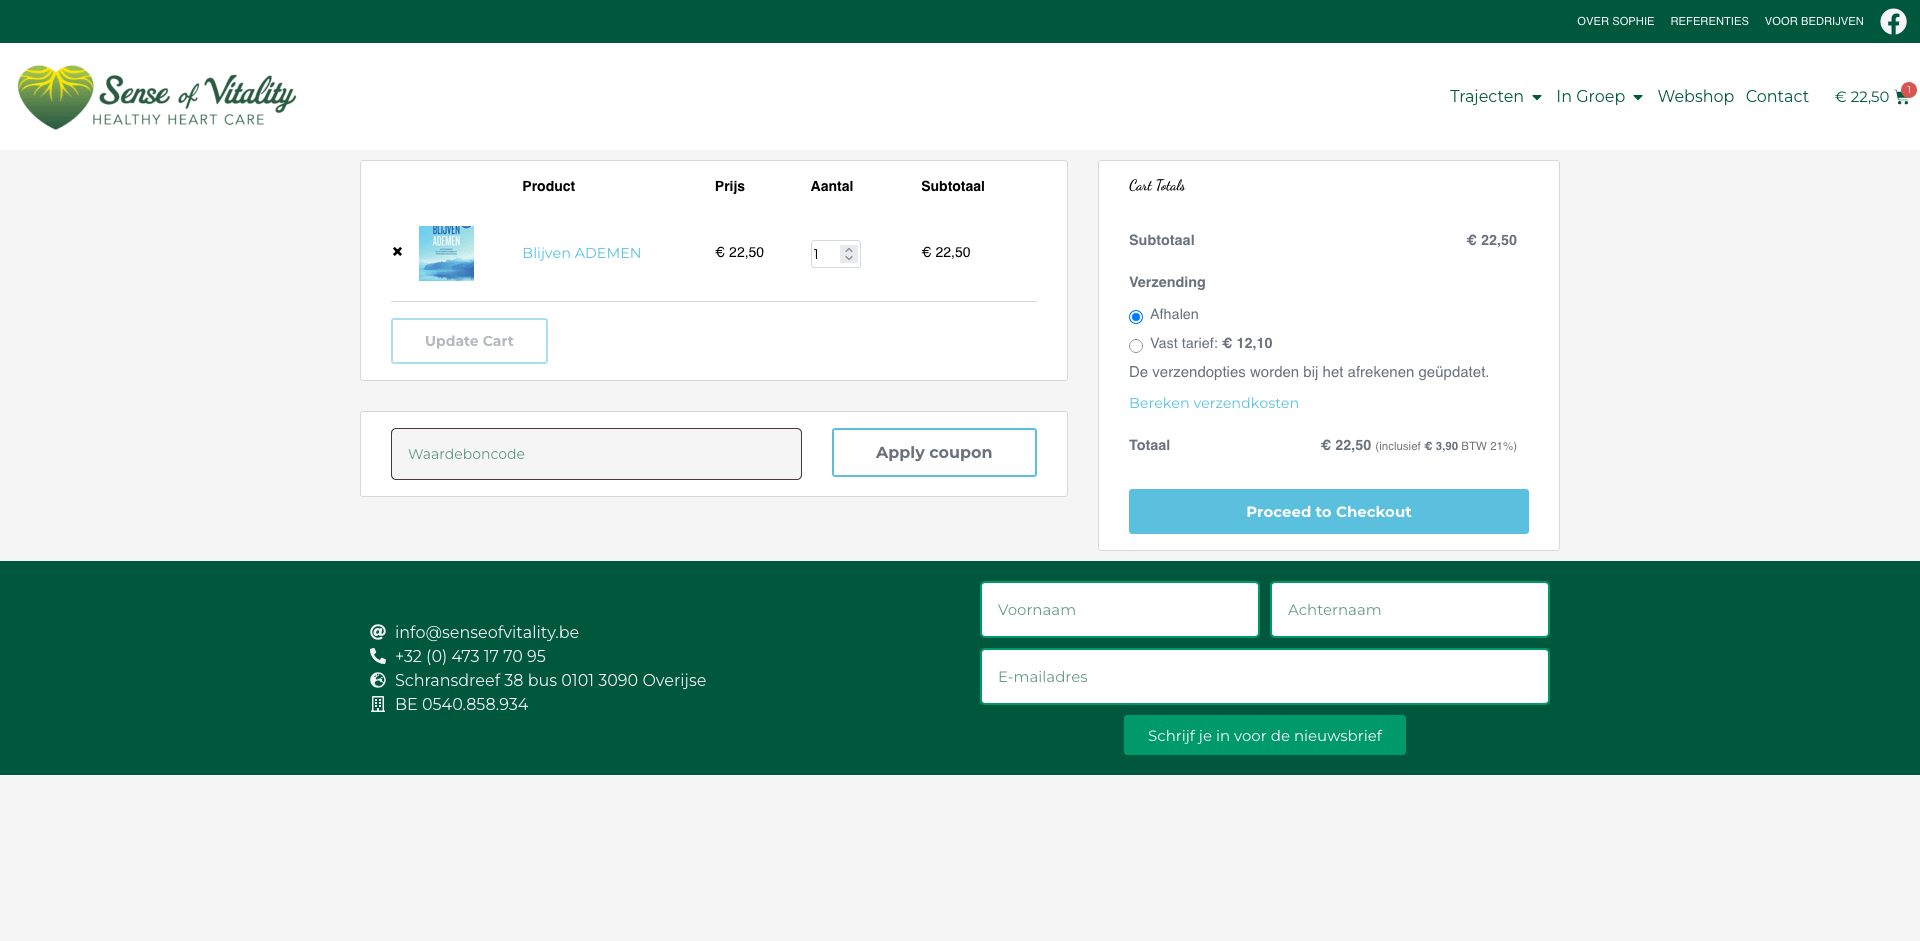Click the phone number +32 (0) 473 17 70 95
Image resolution: width=1920 pixels, height=941 pixels.
coord(470,656)
